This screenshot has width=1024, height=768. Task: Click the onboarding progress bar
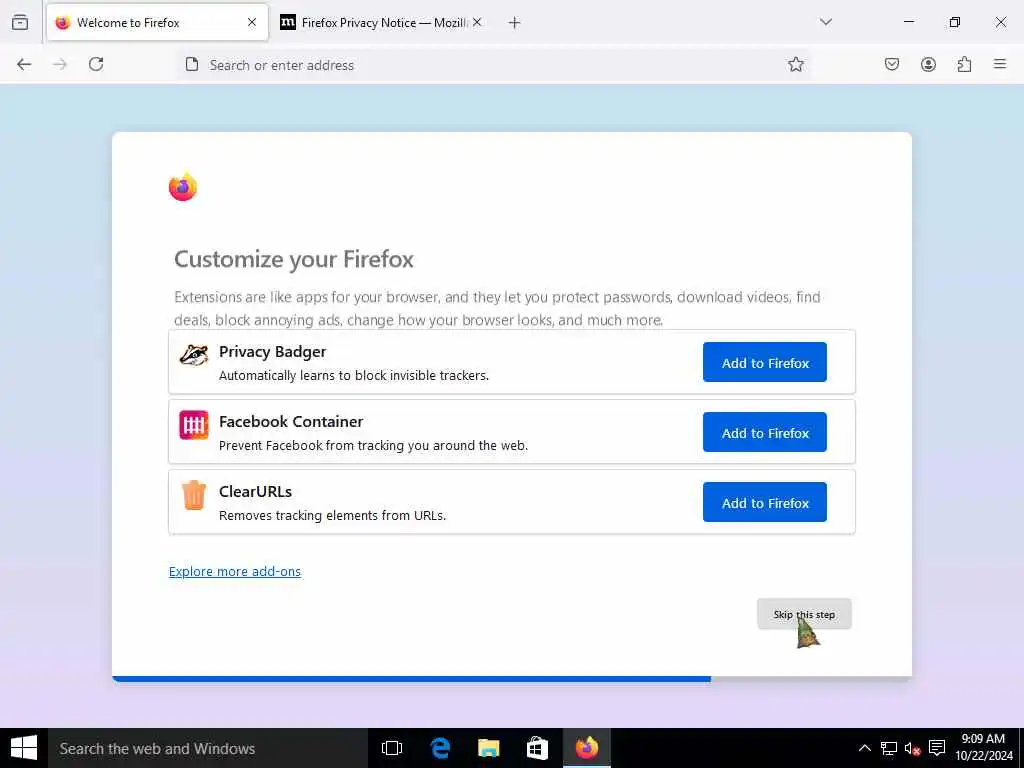[512, 679]
